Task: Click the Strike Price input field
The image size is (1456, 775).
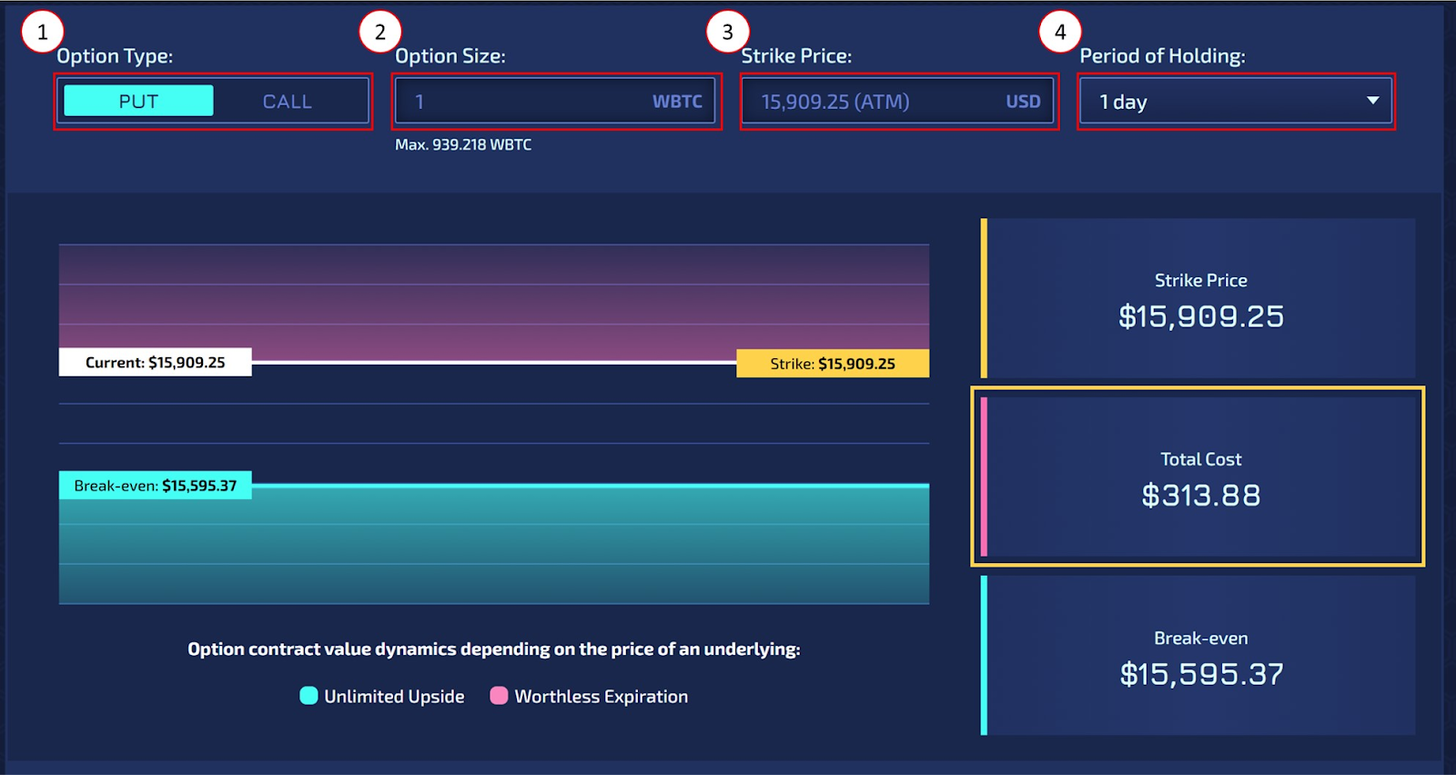Action: (899, 101)
